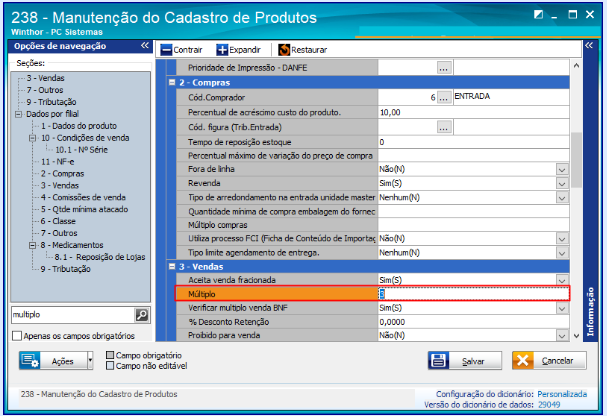Open lookup button for Cód.Comprador

[x=444, y=98]
